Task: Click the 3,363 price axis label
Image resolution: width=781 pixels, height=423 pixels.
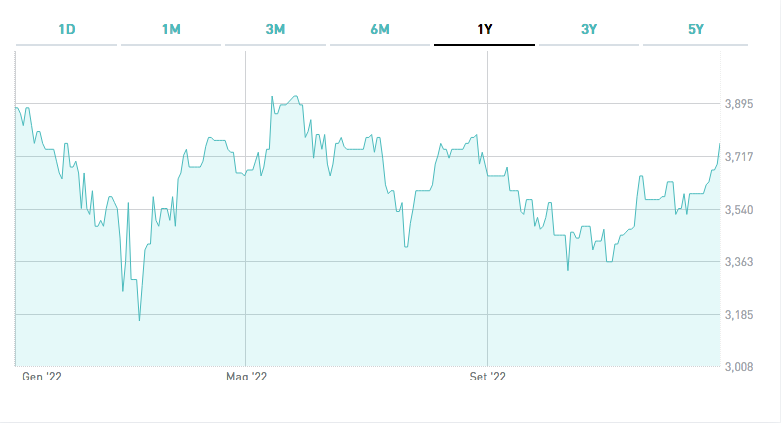Action: [x=742, y=262]
